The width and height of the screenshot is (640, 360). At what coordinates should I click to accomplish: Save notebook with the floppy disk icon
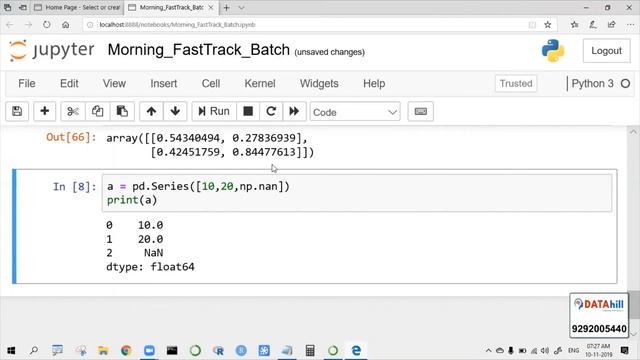coord(17,111)
